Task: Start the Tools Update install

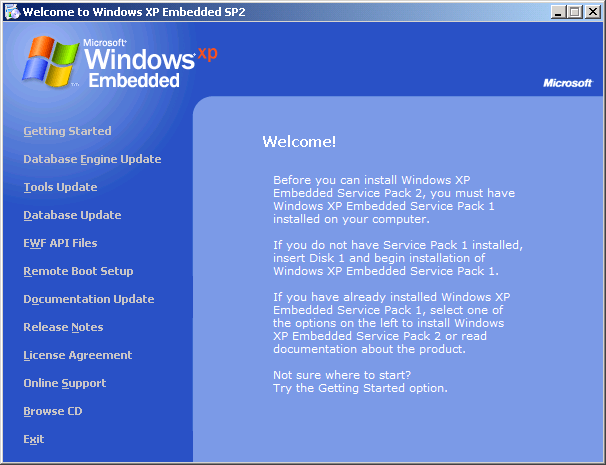Action: 60,187
